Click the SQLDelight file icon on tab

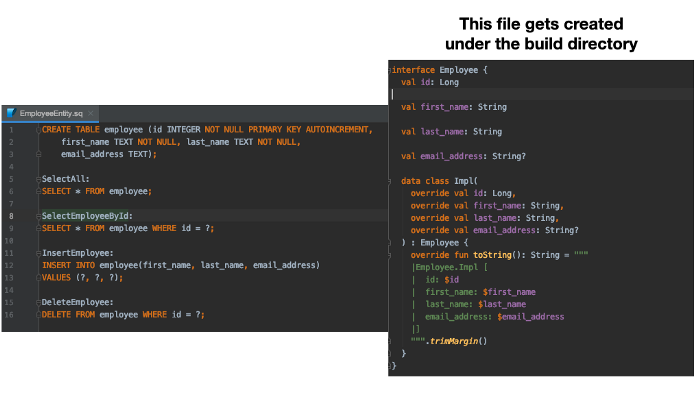[x=12, y=113]
